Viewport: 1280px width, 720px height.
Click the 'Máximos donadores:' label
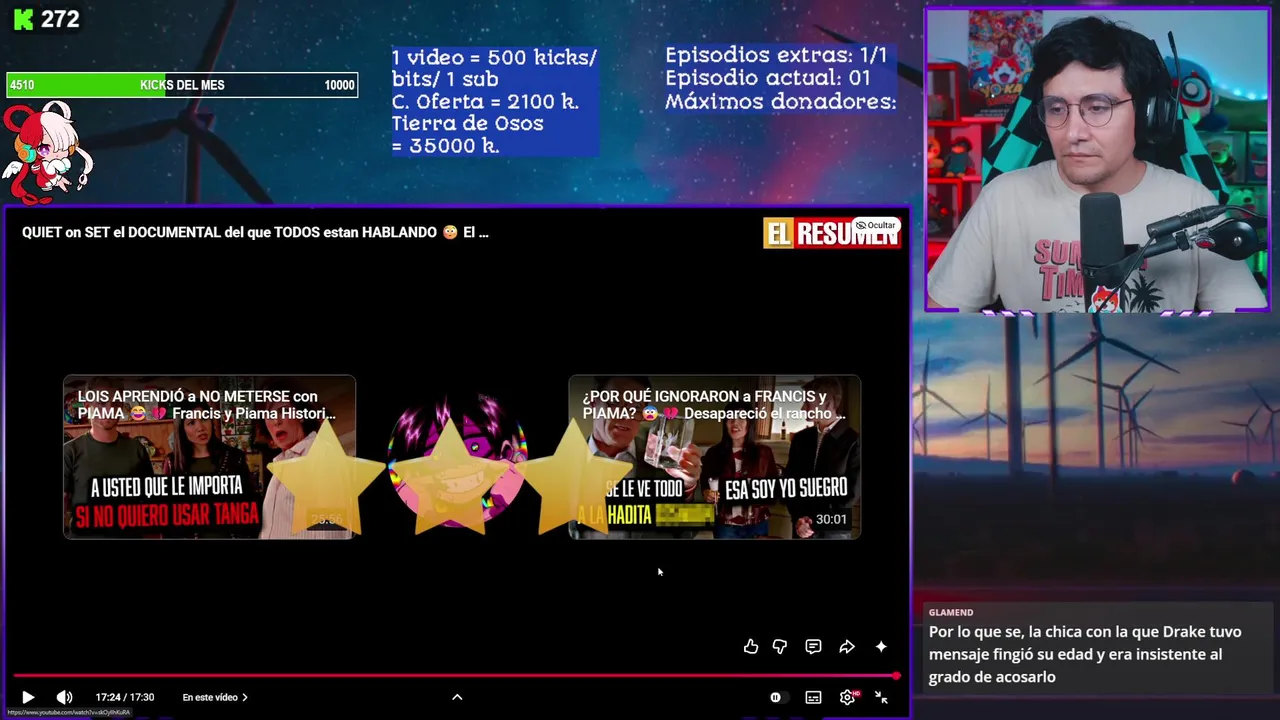[x=781, y=101]
